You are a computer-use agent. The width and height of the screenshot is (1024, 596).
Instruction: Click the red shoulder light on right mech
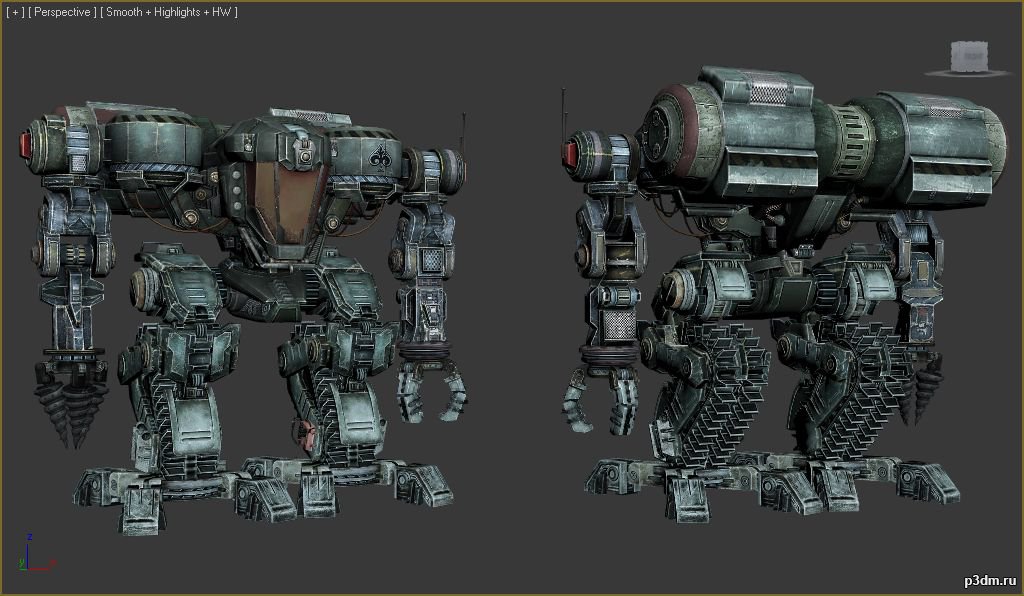coord(571,154)
